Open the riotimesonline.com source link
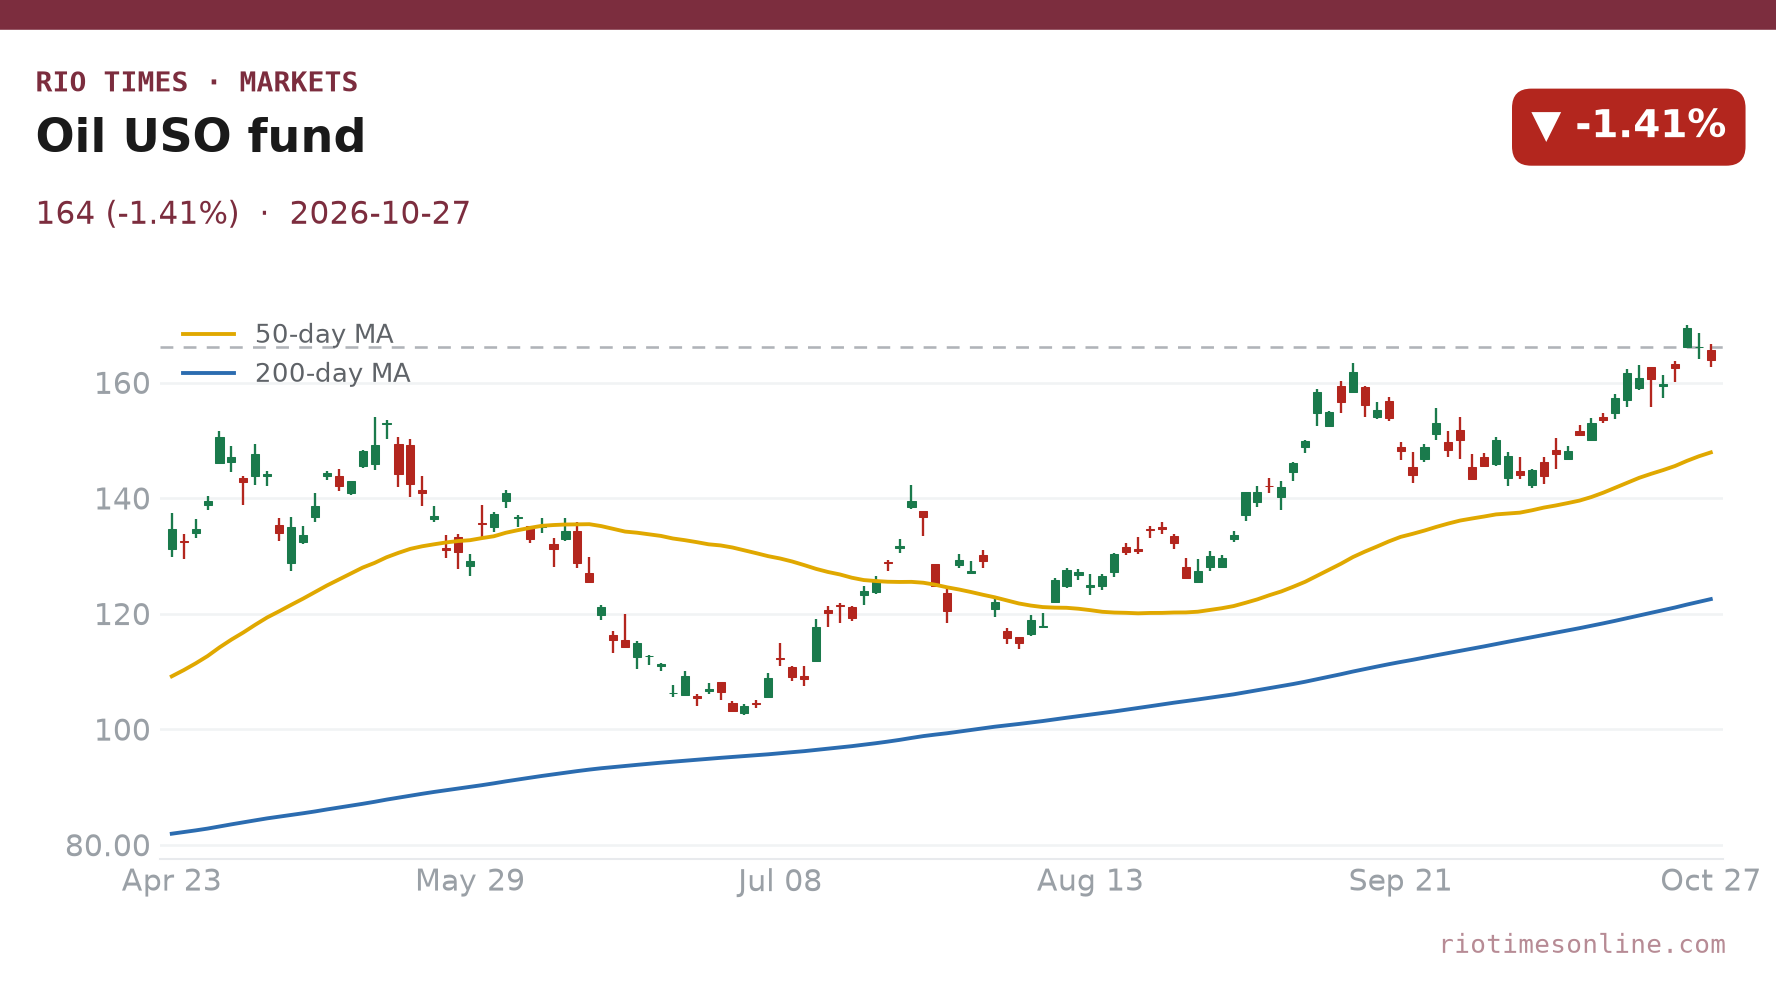 [1582, 945]
